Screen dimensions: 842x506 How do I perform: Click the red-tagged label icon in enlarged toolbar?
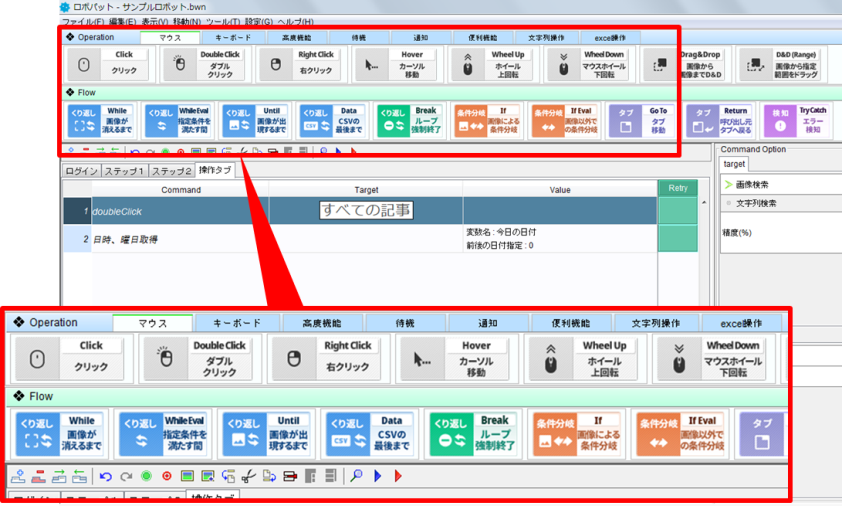click(x=290, y=476)
